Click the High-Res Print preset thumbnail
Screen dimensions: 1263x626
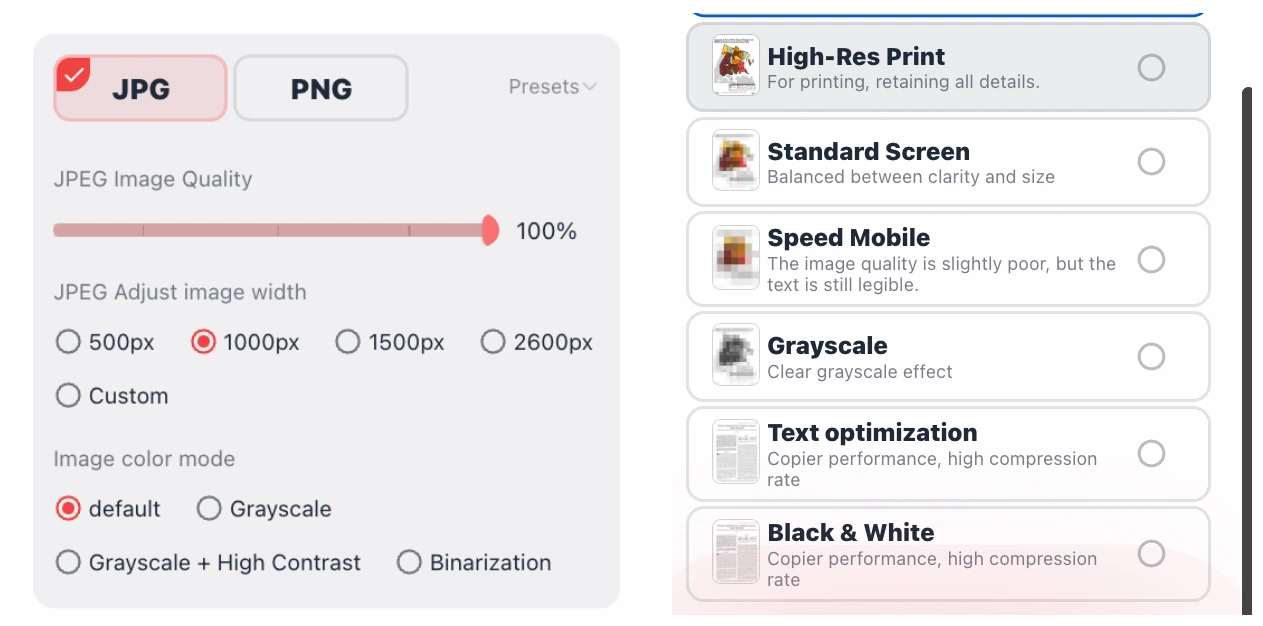point(735,67)
